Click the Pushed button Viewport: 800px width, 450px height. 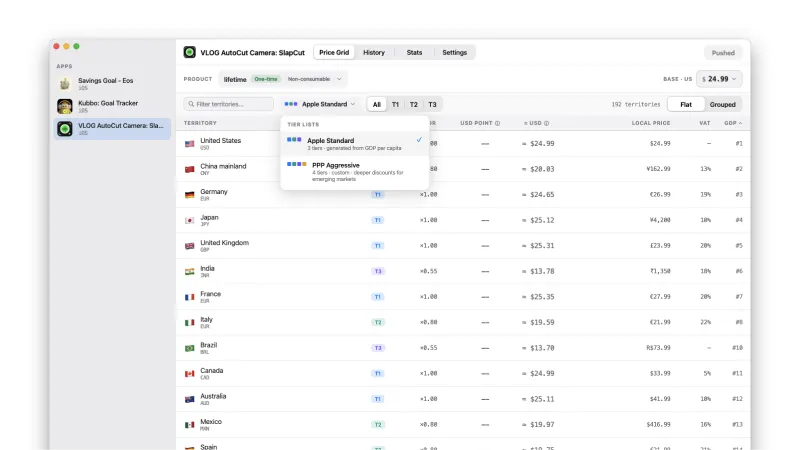click(x=723, y=53)
